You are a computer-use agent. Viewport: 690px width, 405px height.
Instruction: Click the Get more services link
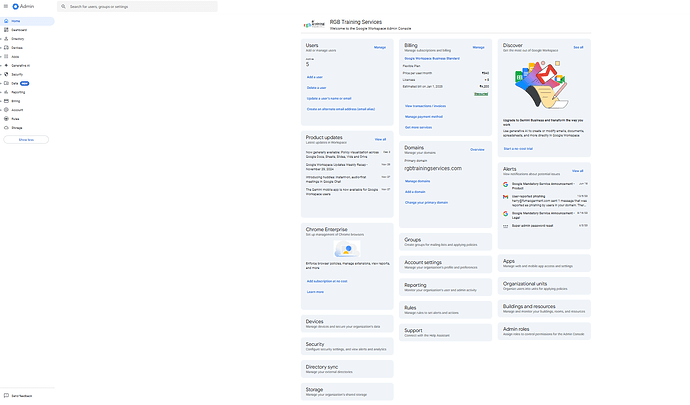[x=418, y=127]
